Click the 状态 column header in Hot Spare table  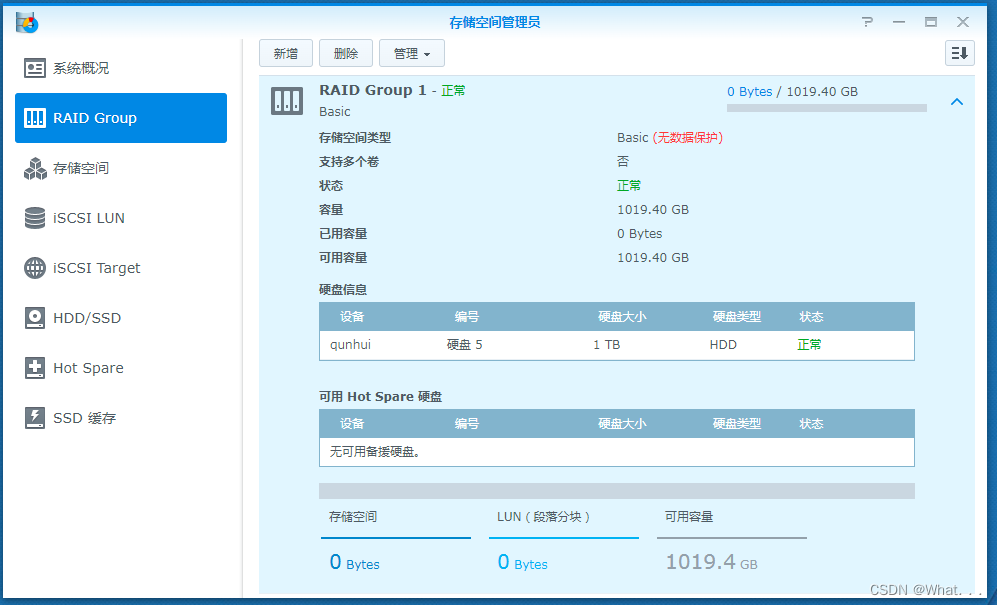[x=811, y=424]
